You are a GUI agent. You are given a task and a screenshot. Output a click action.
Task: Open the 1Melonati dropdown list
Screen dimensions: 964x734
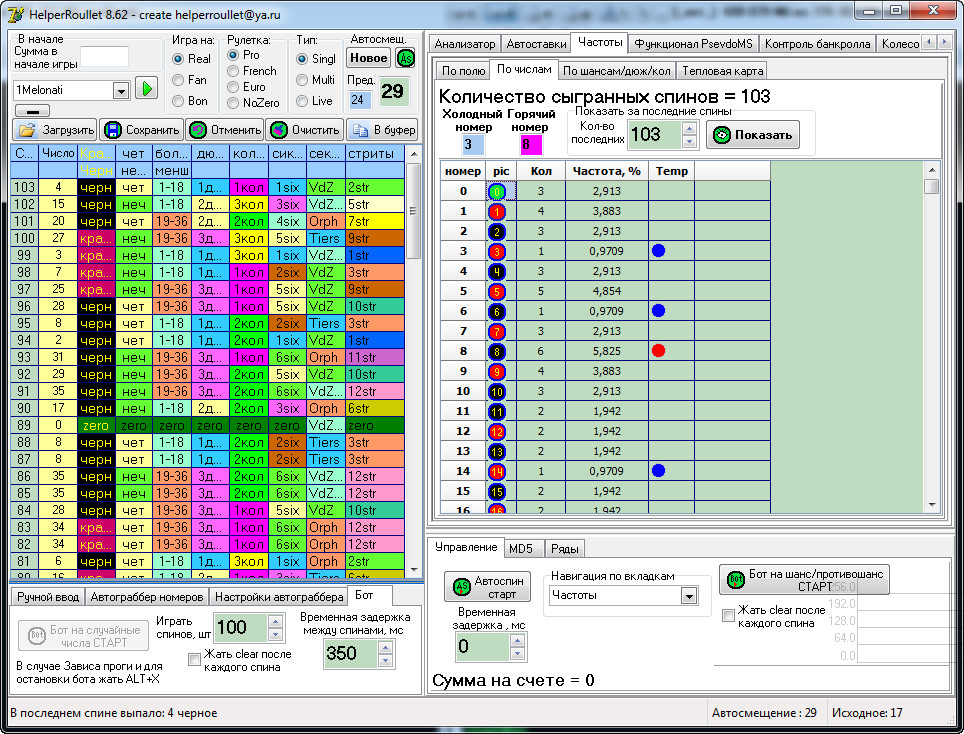coord(121,90)
